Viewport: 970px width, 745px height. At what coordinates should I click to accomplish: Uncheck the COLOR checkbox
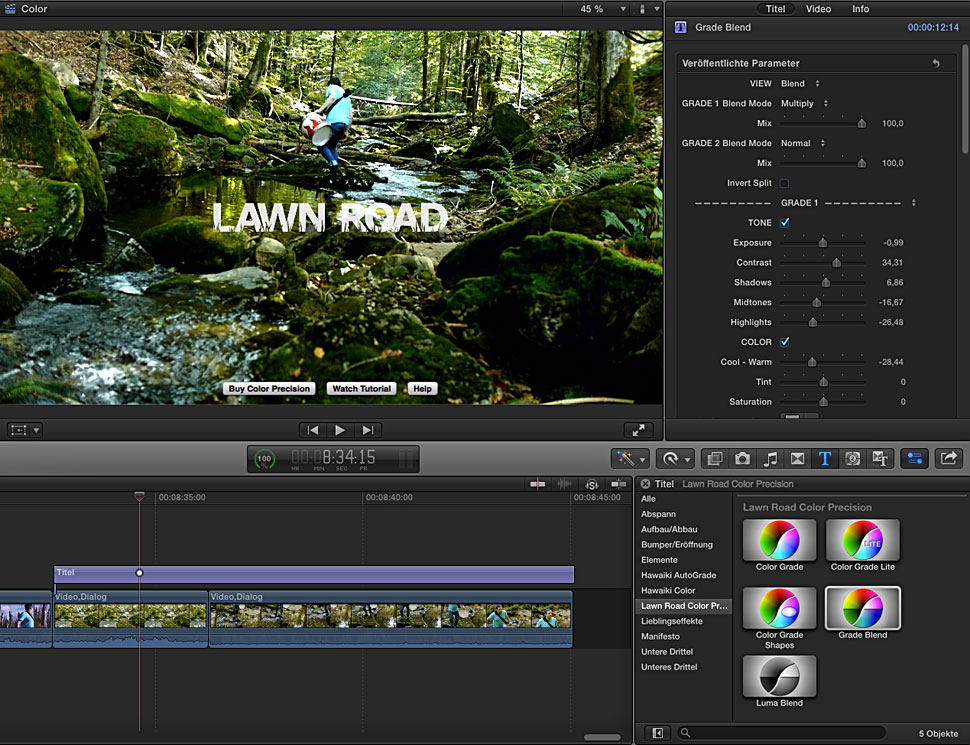[784, 342]
